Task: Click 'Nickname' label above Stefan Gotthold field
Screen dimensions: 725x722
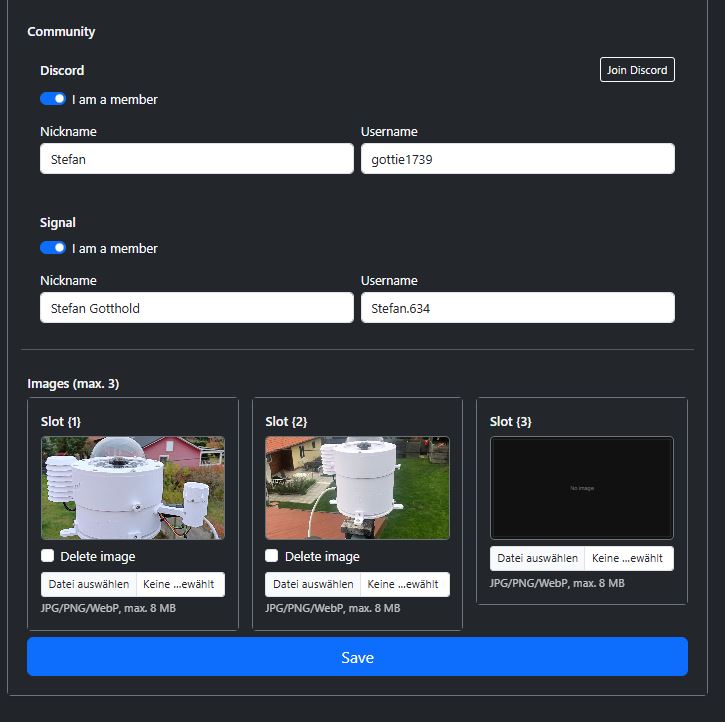Action: (x=68, y=281)
